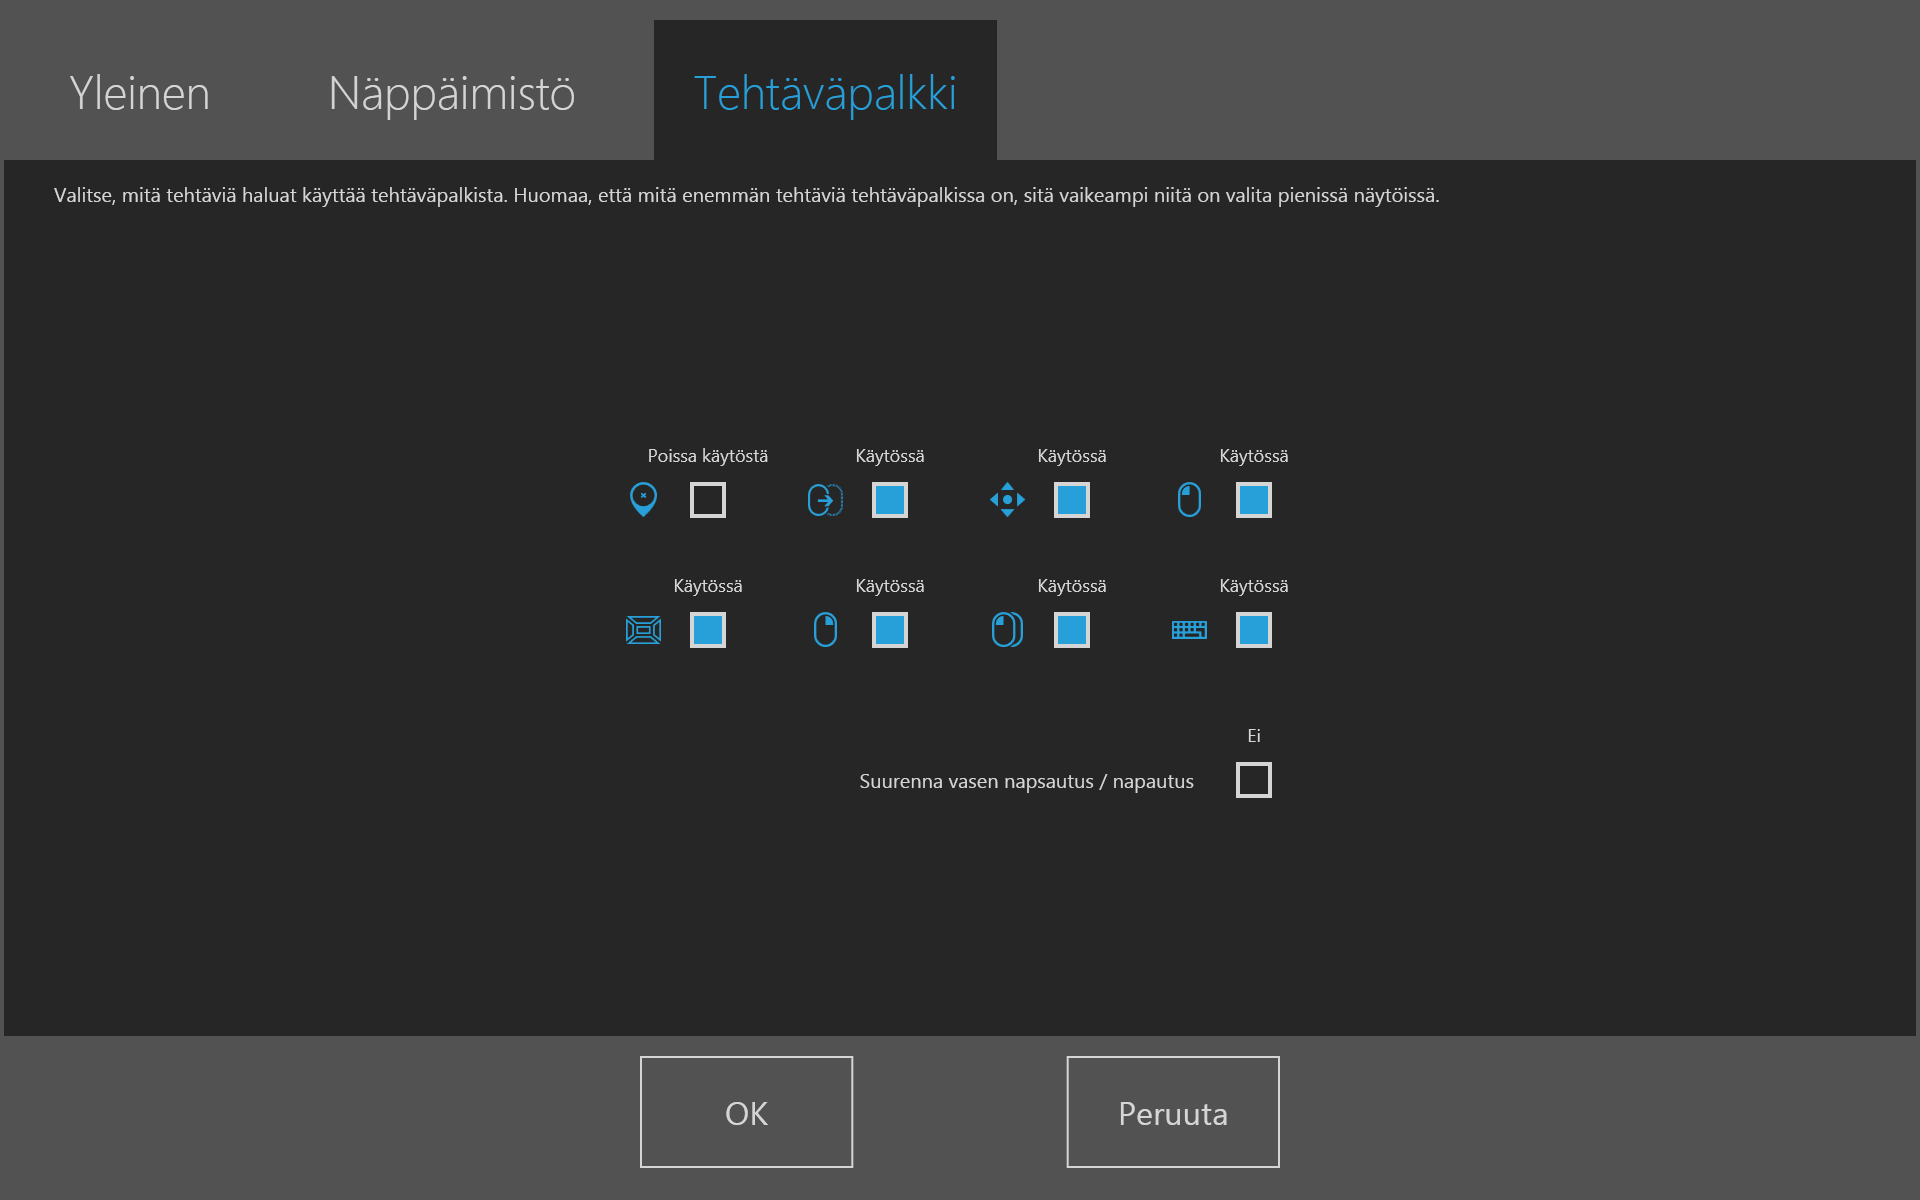Click the Suurenna vasen napsautus / napautus label
Screen dimensions: 1920x1200
click(x=1026, y=781)
